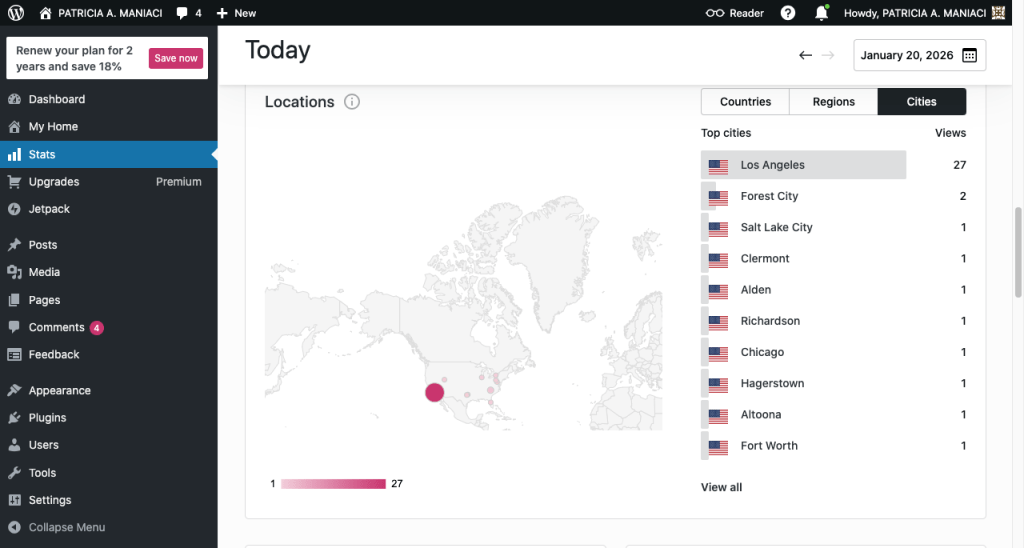Switch to the Regions tab
The height and width of the screenshot is (548, 1024).
(x=833, y=102)
